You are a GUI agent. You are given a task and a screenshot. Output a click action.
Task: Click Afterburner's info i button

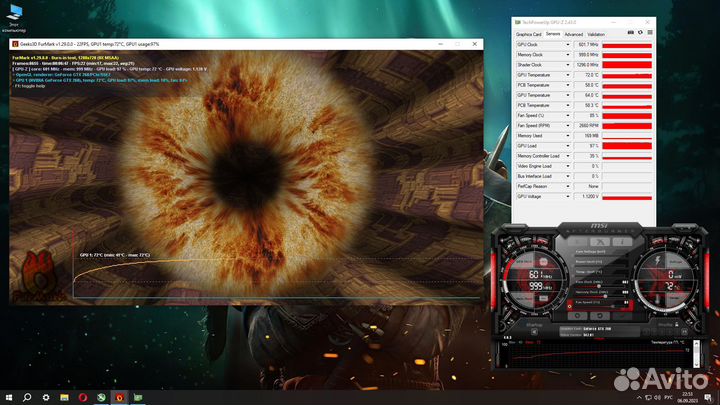621,242
